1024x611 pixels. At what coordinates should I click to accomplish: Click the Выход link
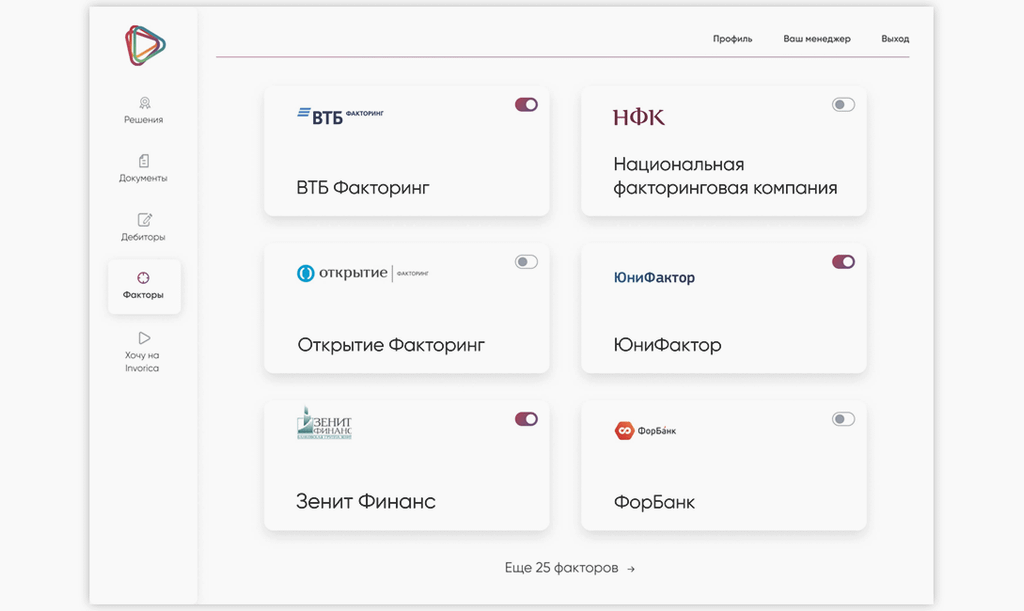[895, 39]
